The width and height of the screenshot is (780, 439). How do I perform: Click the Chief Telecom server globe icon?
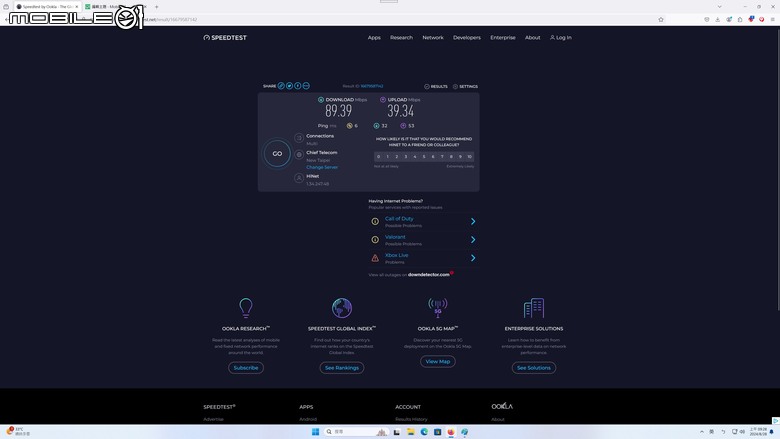coord(299,155)
